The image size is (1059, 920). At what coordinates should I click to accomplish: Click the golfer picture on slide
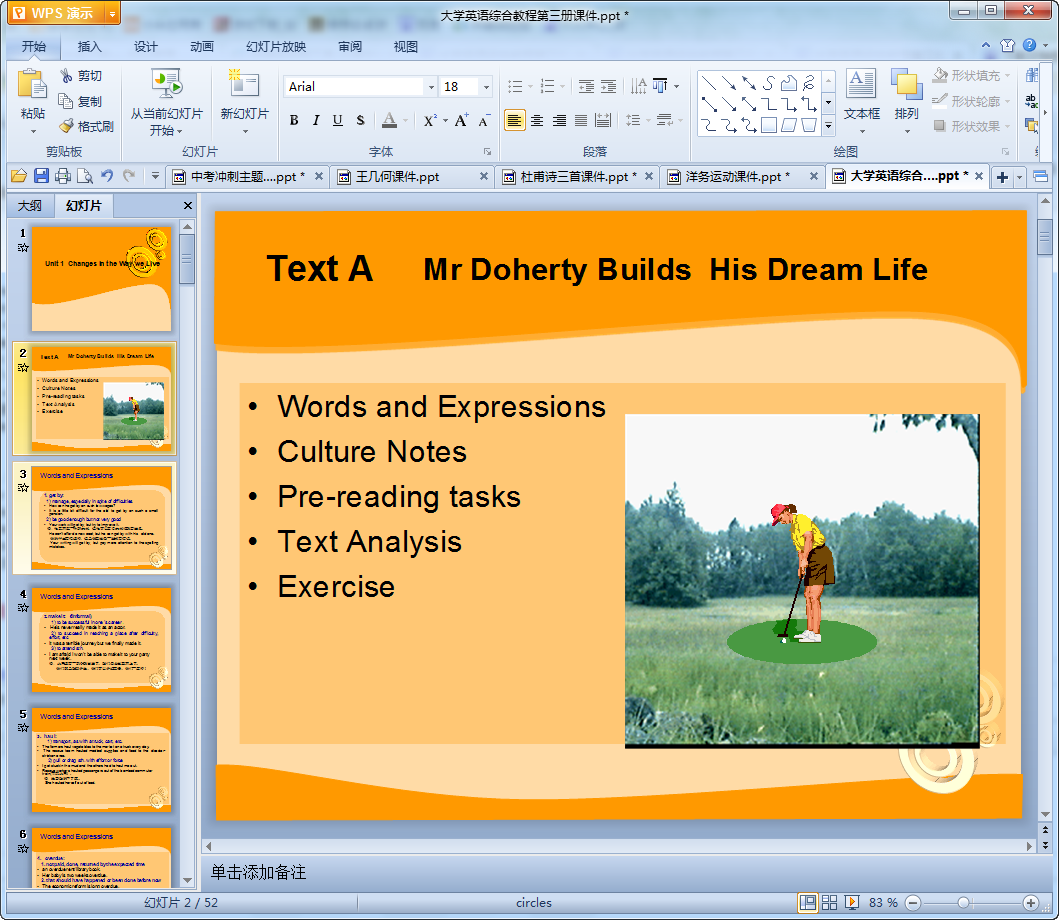tap(802, 580)
